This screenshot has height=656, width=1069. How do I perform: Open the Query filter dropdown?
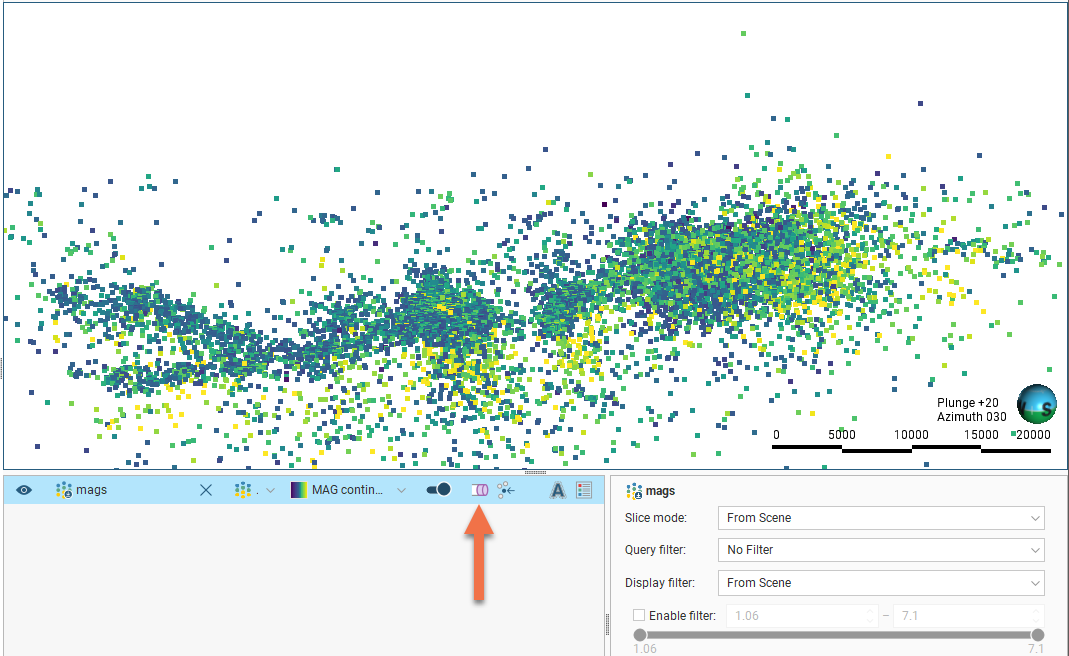(880, 550)
